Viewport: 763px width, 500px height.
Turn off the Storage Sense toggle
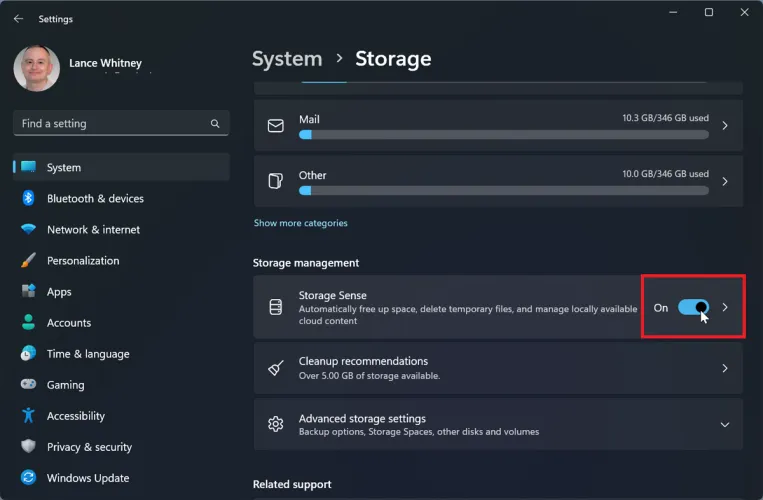[x=693, y=307]
